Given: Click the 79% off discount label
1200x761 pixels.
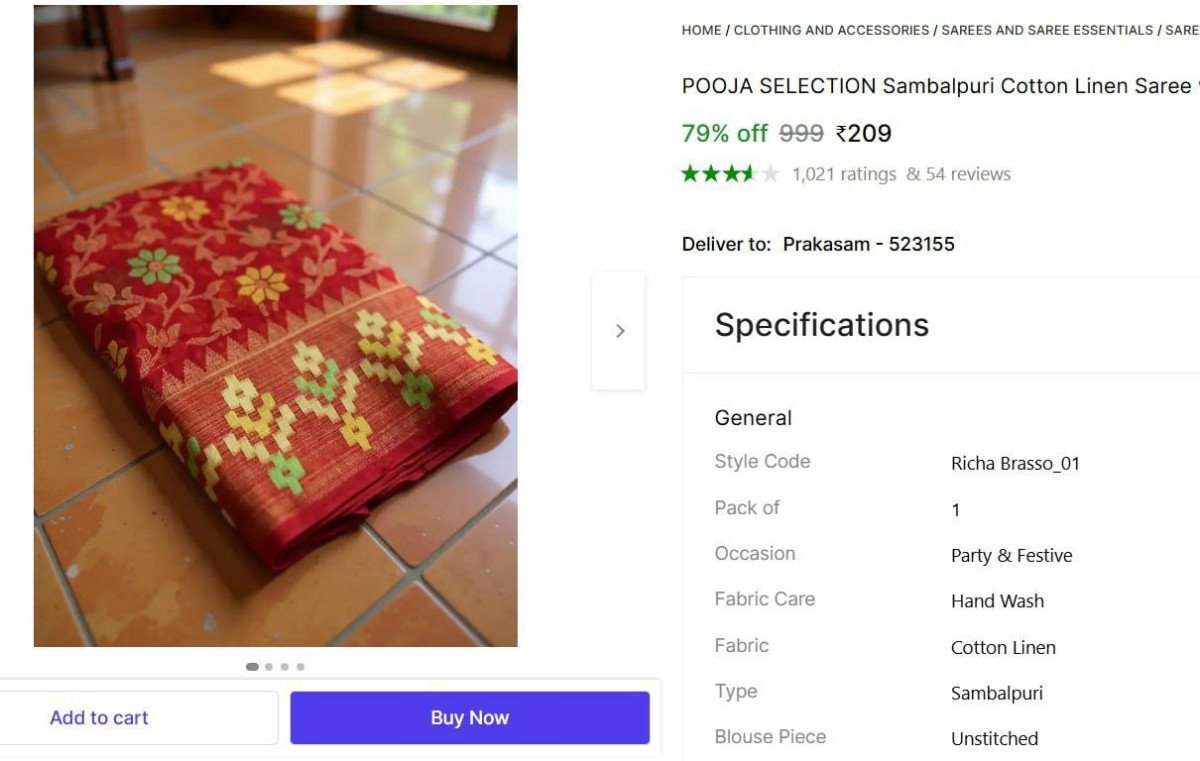Looking at the screenshot, I should (x=724, y=133).
